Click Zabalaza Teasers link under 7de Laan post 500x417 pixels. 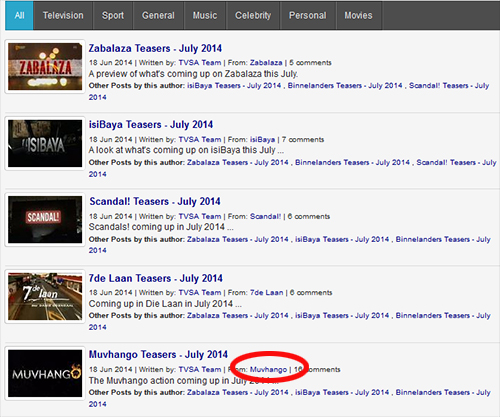click(x=238, y=315)
